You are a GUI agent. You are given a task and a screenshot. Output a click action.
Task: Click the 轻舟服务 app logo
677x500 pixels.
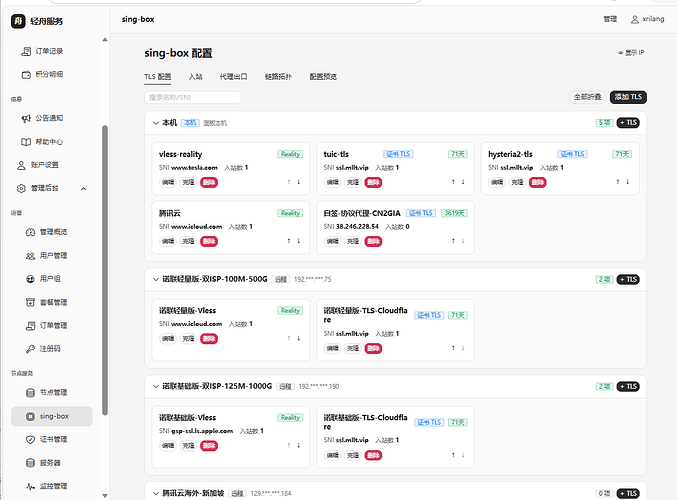pos(18,21)
